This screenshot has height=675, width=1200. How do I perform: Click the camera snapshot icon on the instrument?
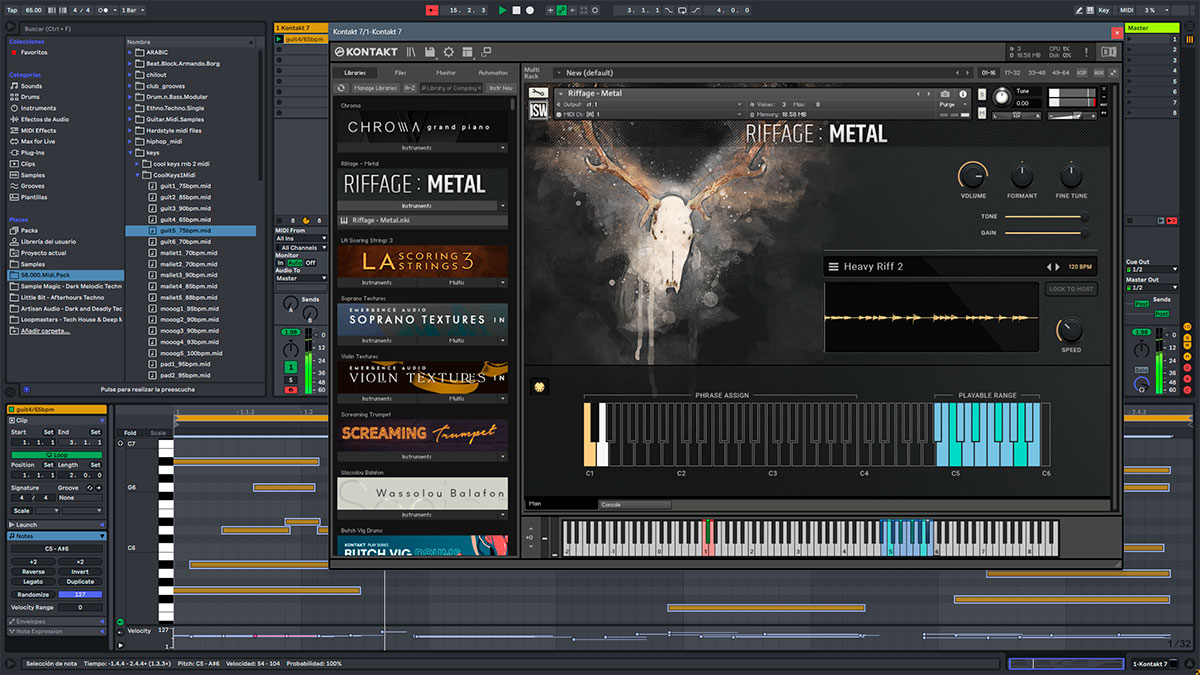point(946,94)
